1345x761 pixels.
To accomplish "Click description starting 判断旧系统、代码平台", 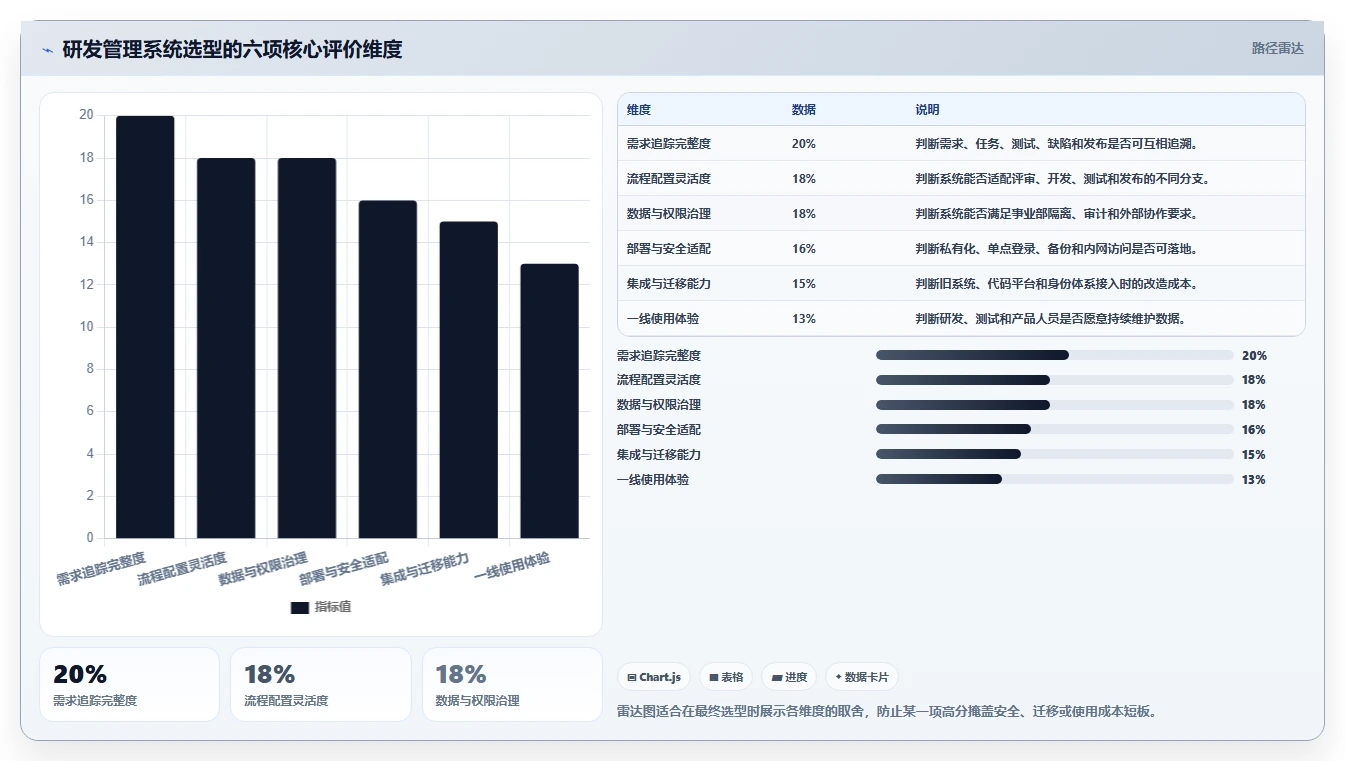I will click(x=1057, y=283).
